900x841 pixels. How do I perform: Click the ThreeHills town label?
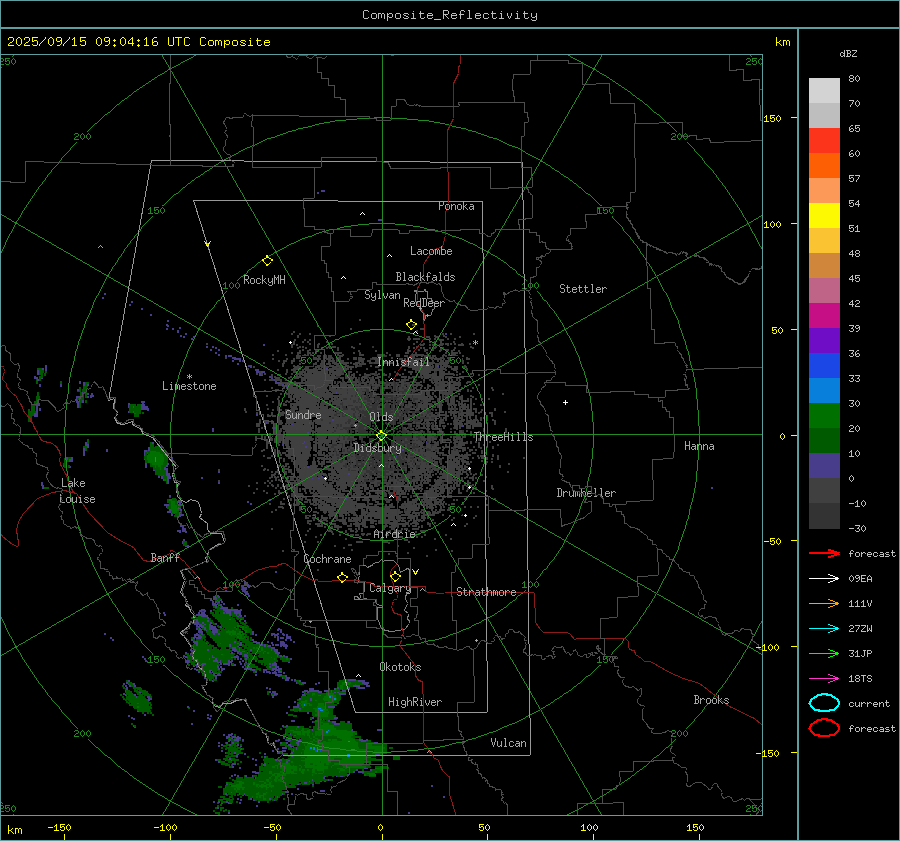503,437
